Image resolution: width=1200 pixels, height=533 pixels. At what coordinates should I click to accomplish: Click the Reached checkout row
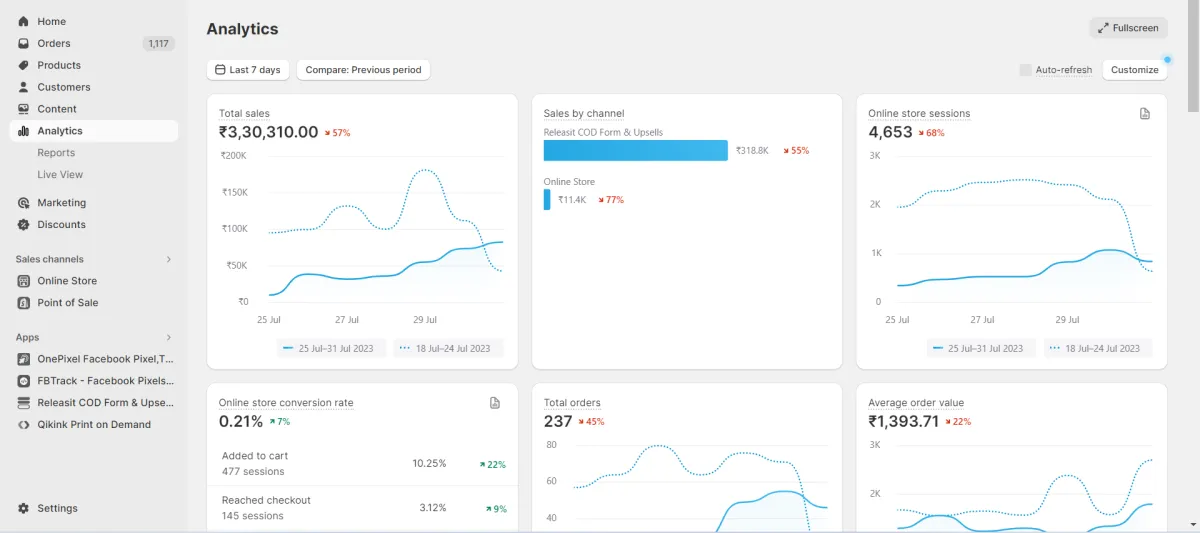364,508
